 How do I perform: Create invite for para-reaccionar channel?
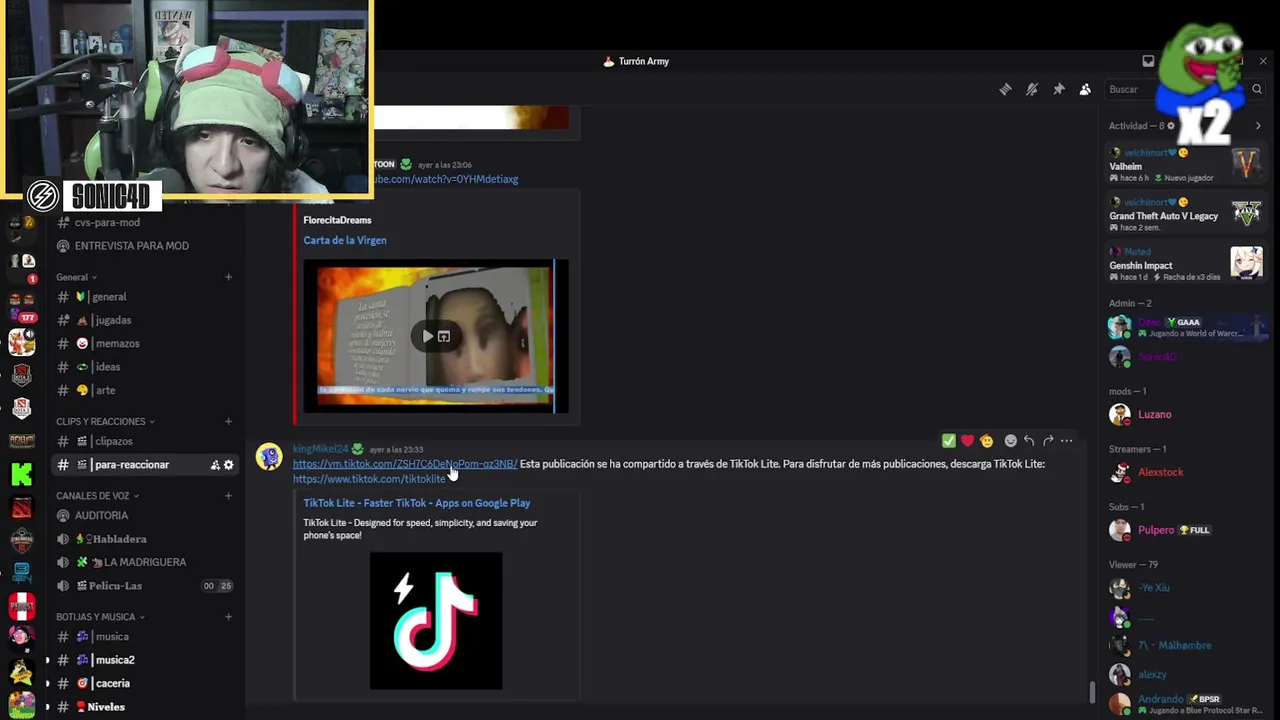click(x=215, y=465)
